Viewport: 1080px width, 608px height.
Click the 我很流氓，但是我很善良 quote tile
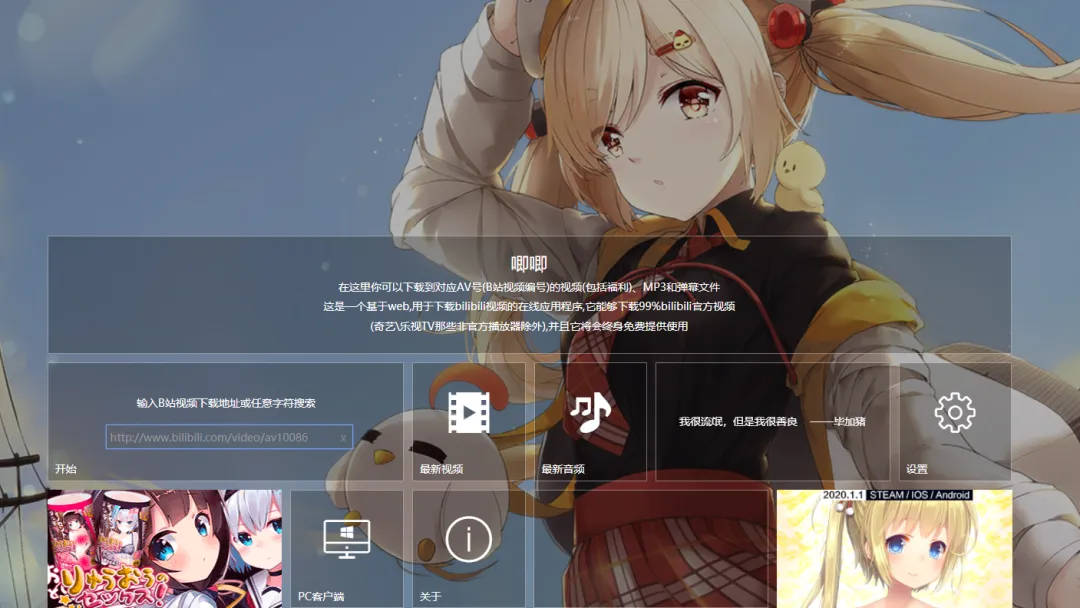click(772, 421)
